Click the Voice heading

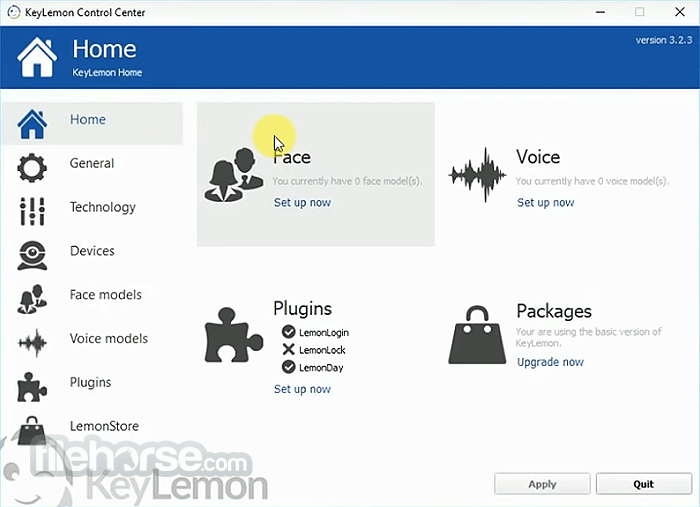coord(538,157)
